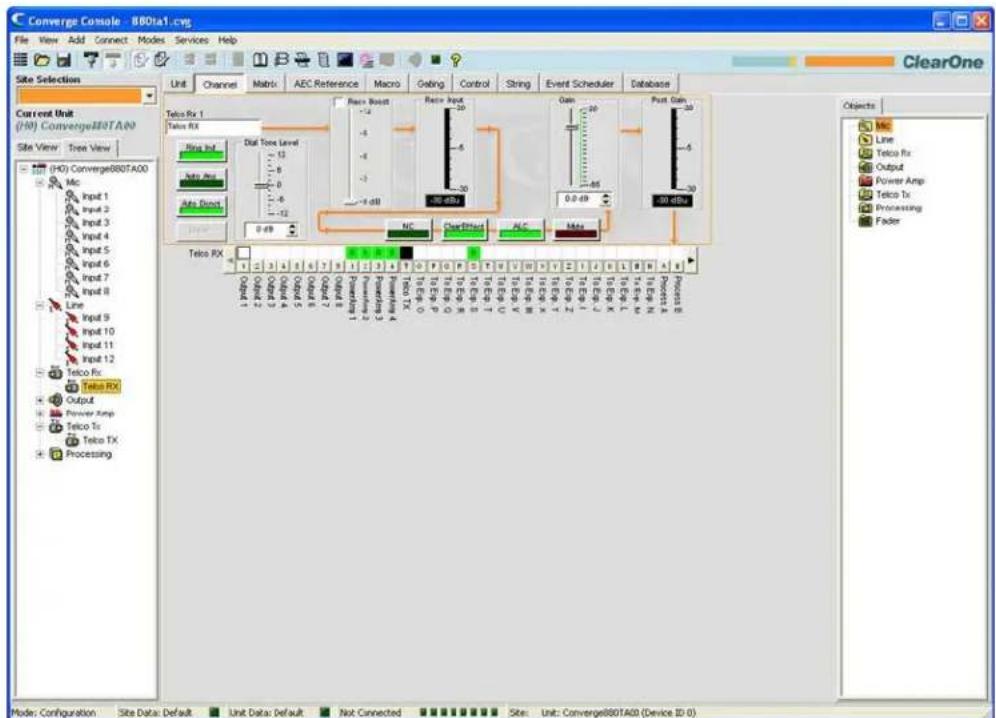Select Telco Tx object in Objects panel

pos(884,194)
